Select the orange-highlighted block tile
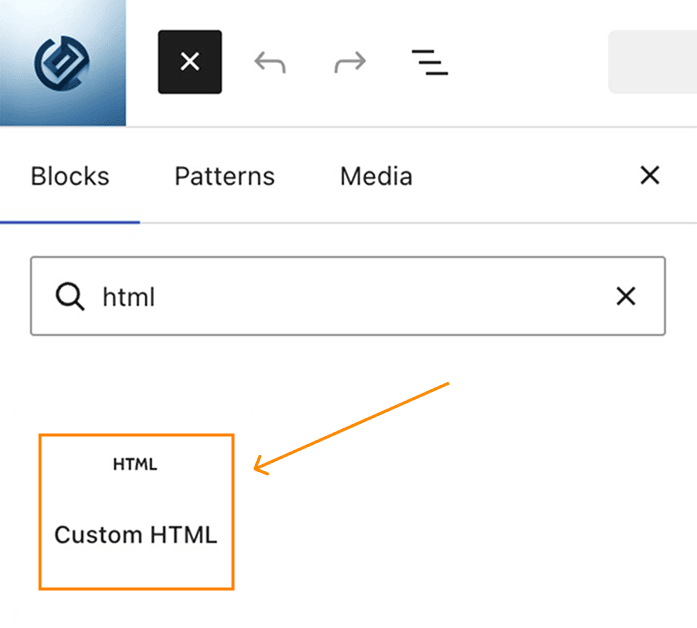The width and height of the screenshot is (697, 628). click(136, 512)
